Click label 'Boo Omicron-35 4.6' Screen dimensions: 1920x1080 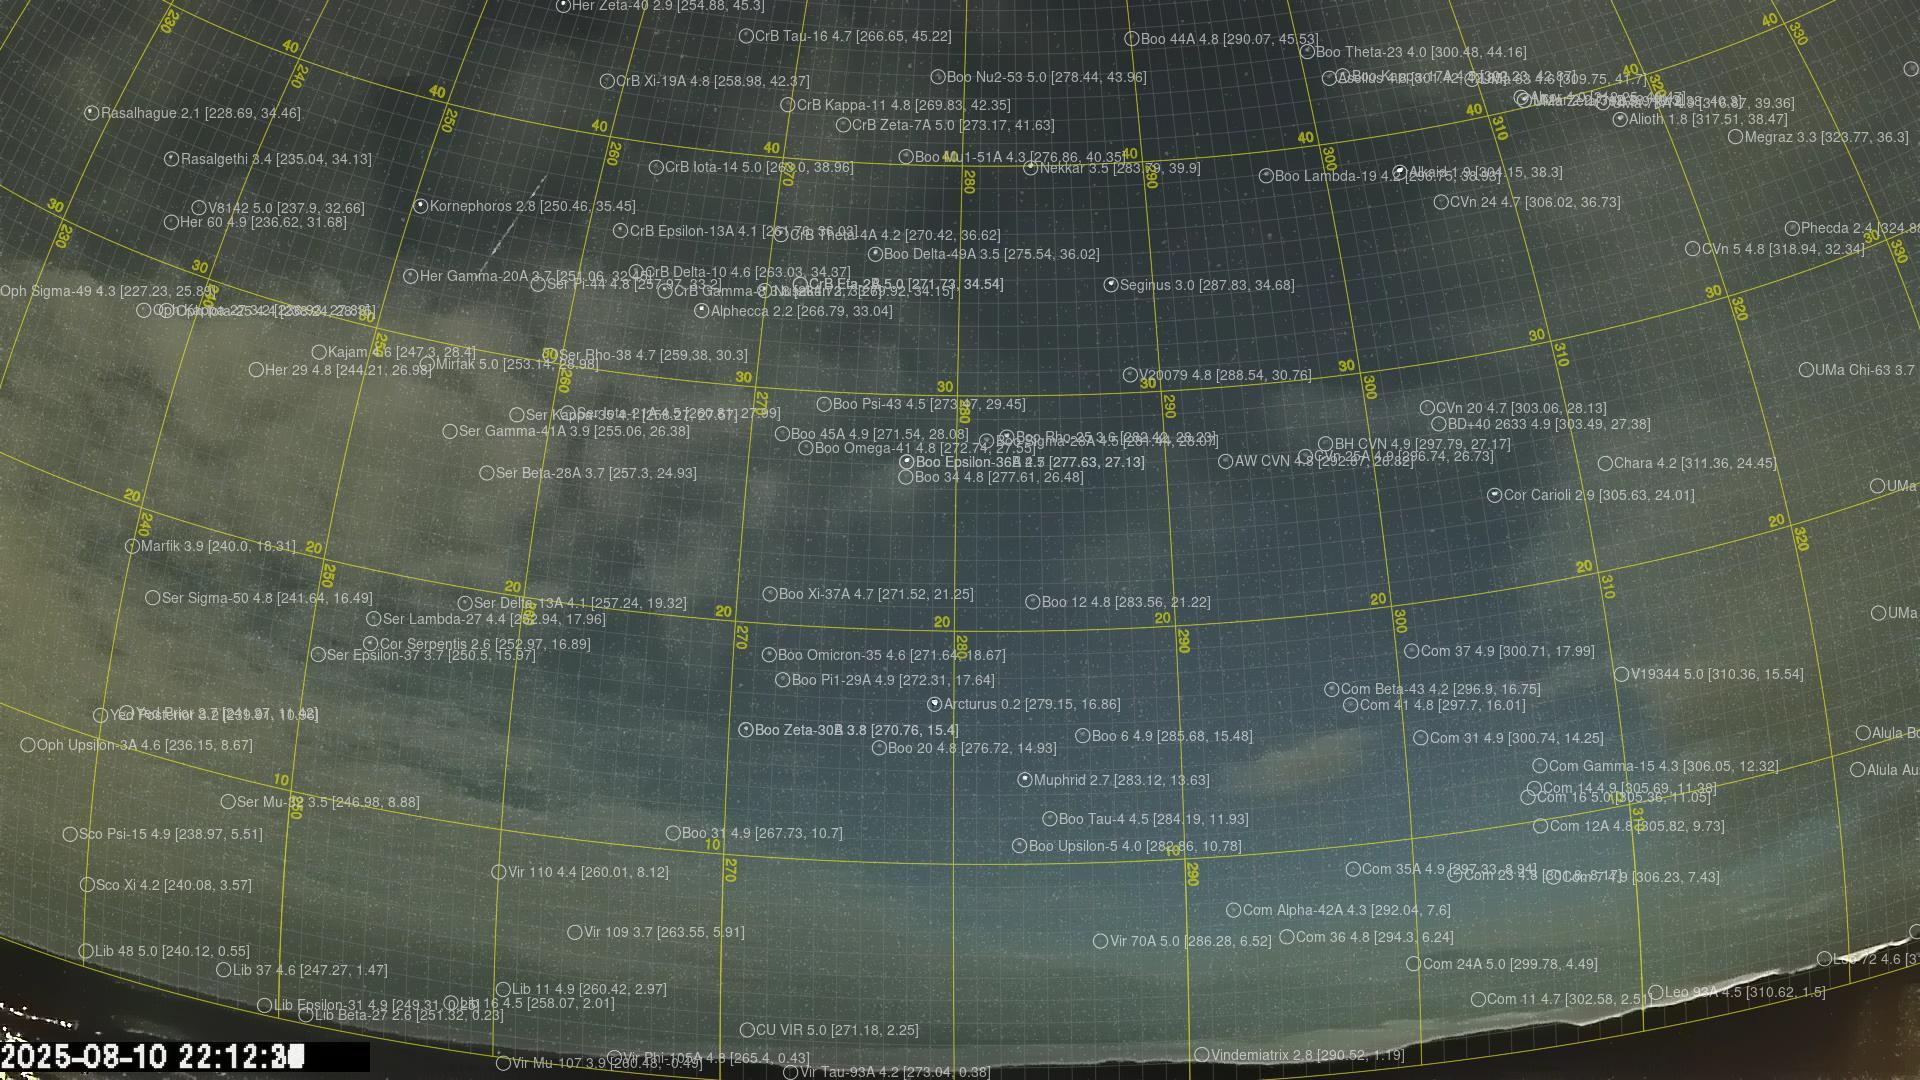[x=842, y=655]
